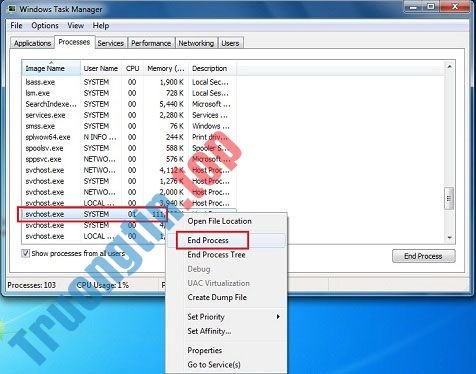Open Properties from context menu
This screenshot has height=374, width=476.
pyautogui.click(x=205, y=350)
